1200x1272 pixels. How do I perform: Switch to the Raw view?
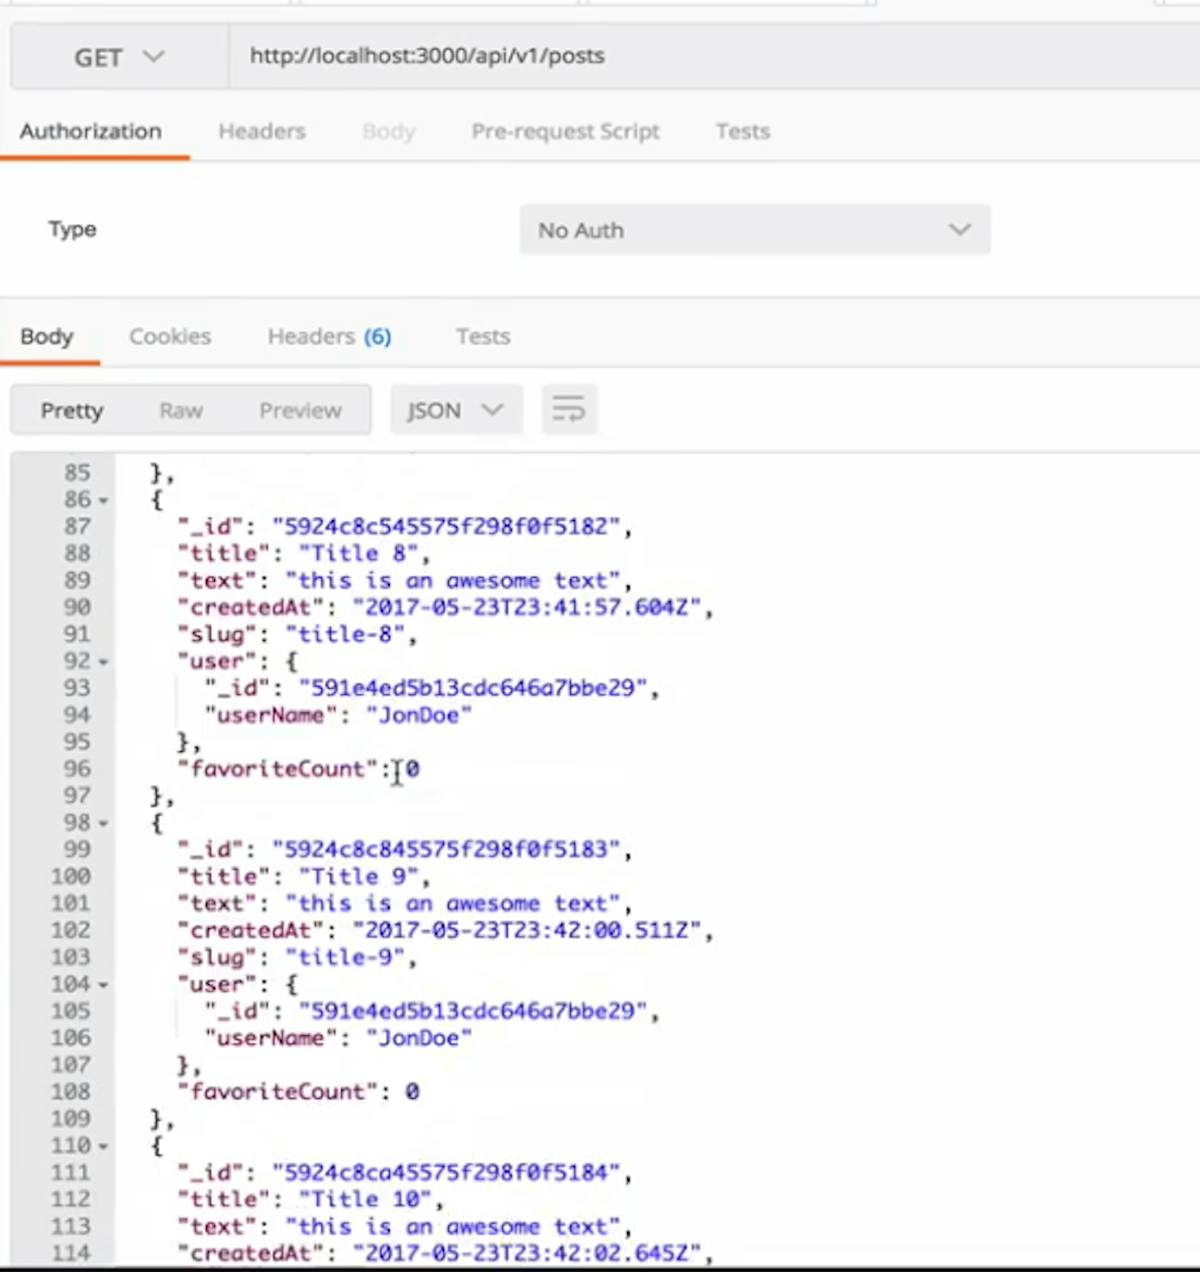[181, 411]
